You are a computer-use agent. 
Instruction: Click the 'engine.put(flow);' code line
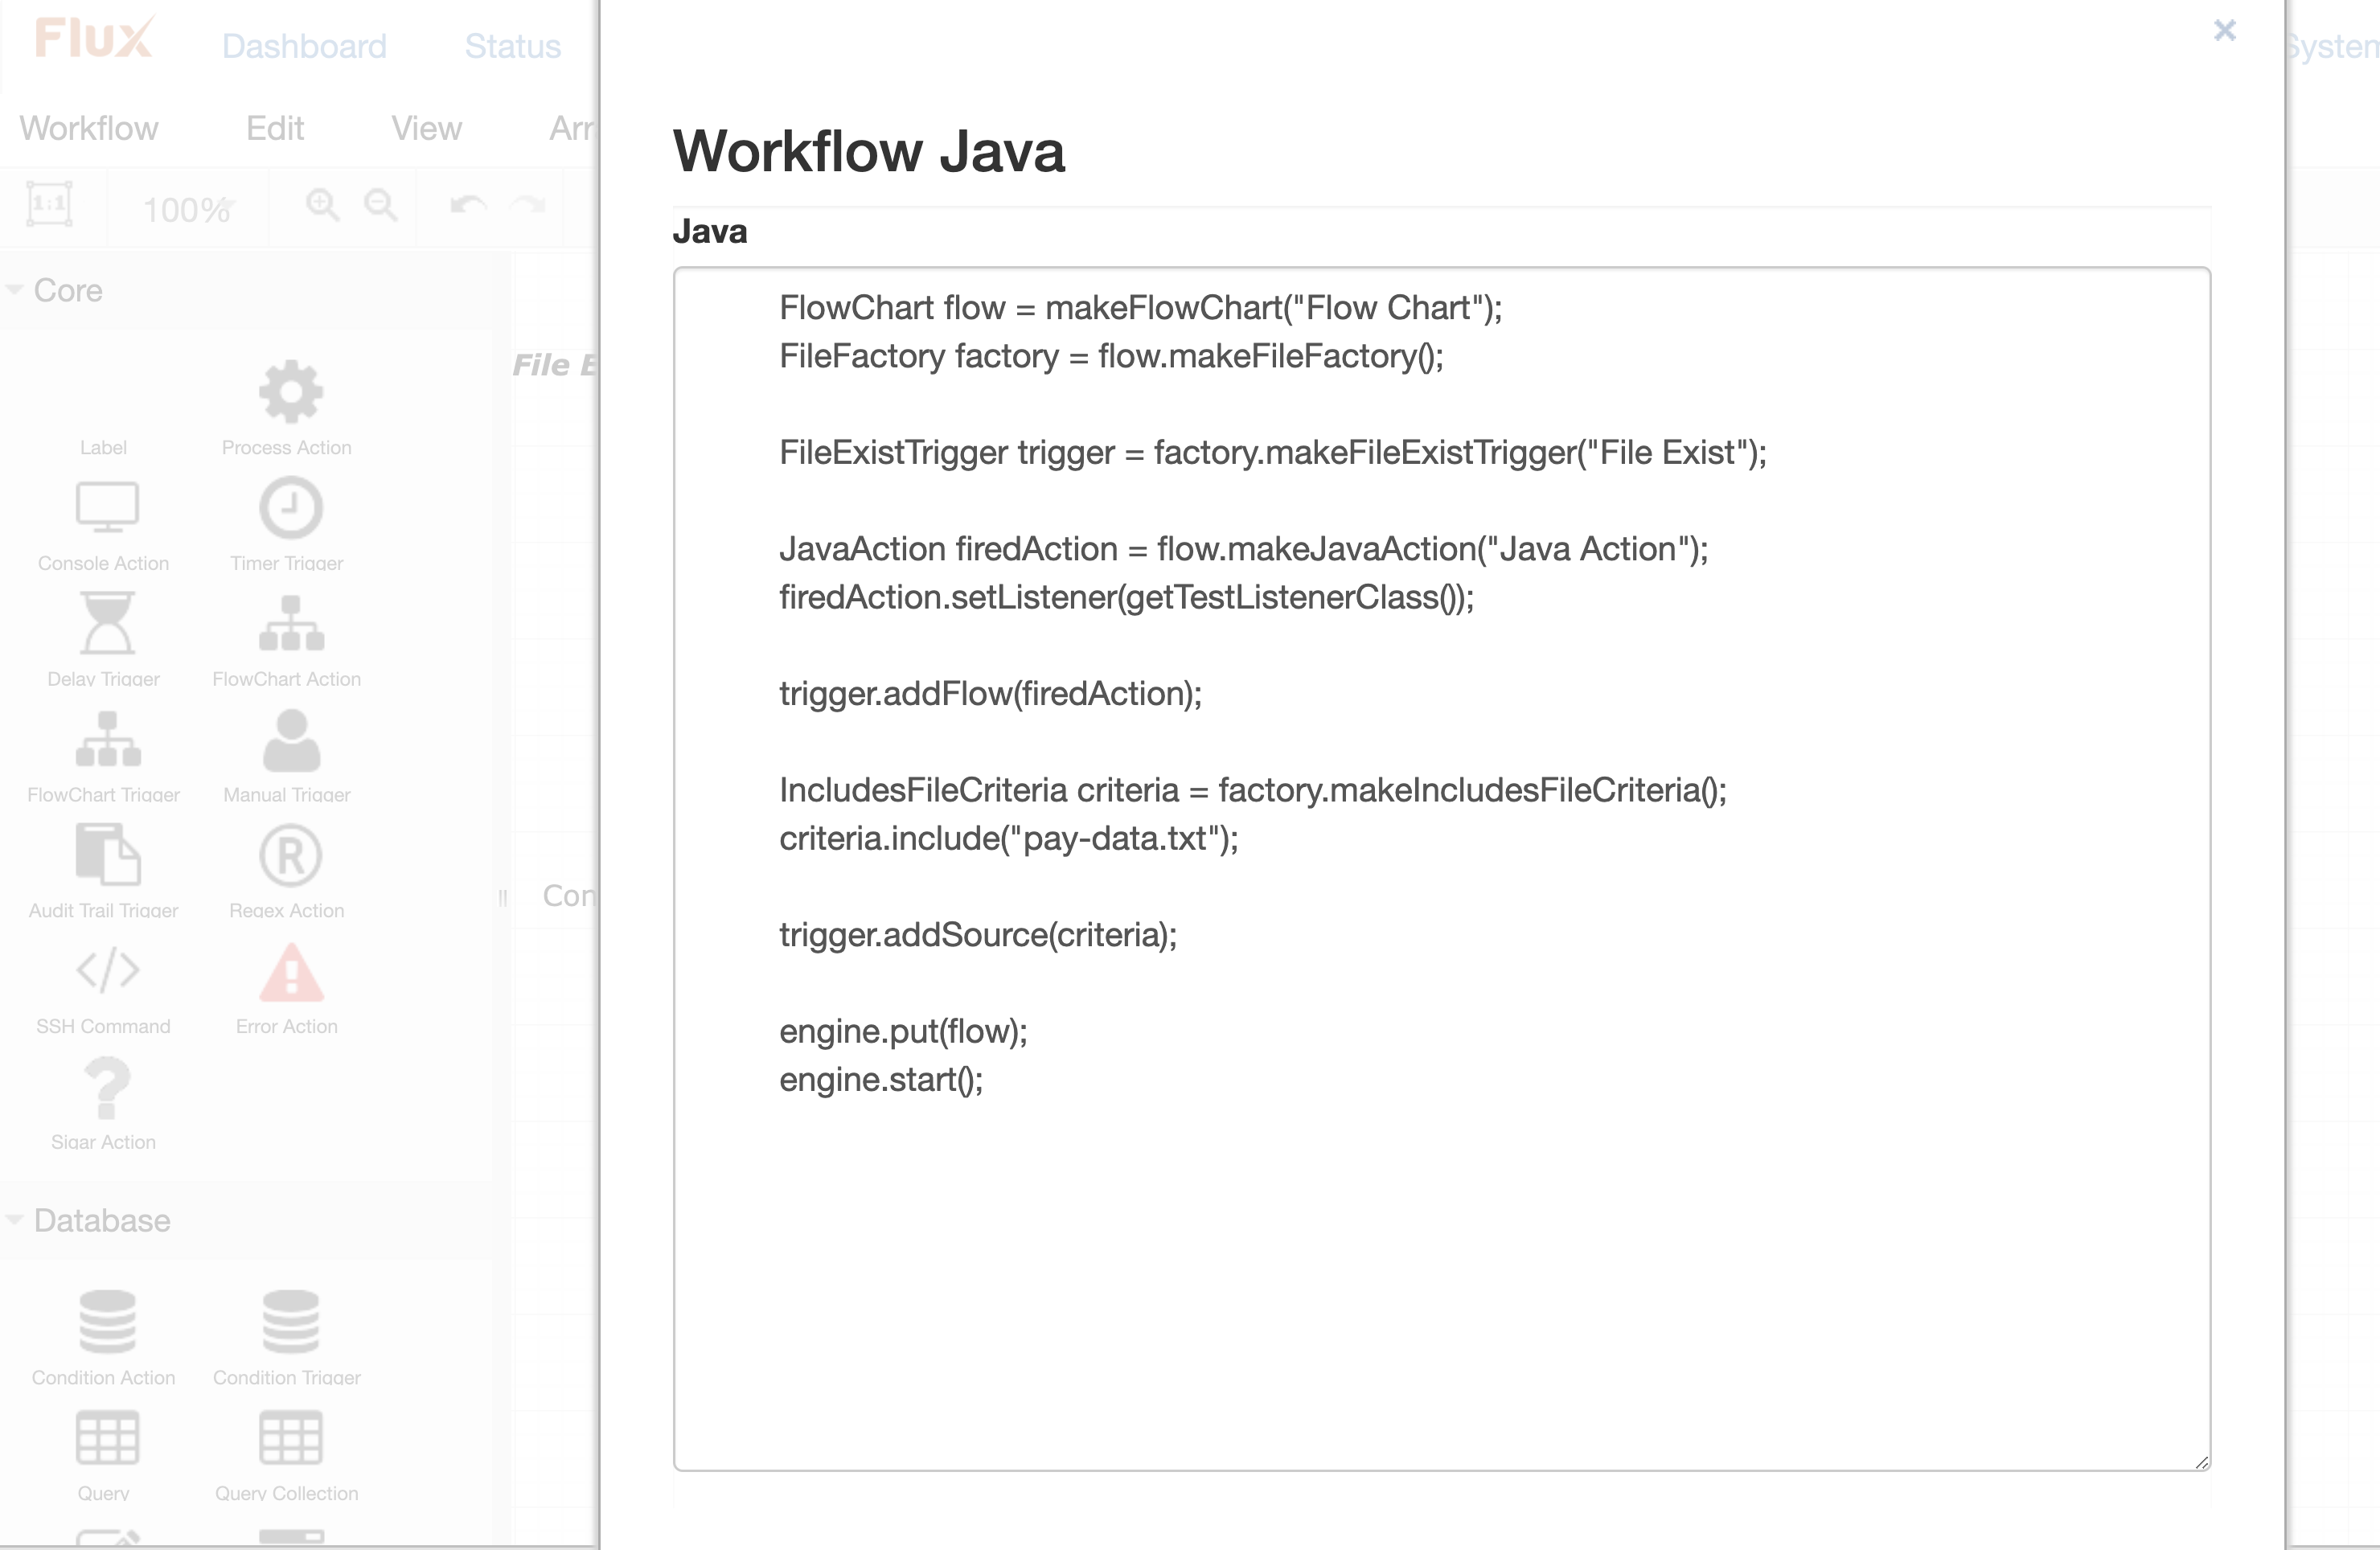point(903,1031)
